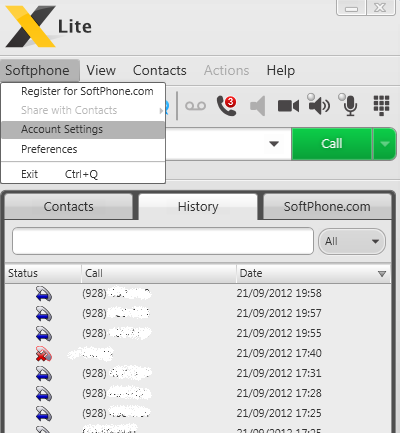Choose Register for SoftPhone.com
The image size is (400, 433).
83,91
